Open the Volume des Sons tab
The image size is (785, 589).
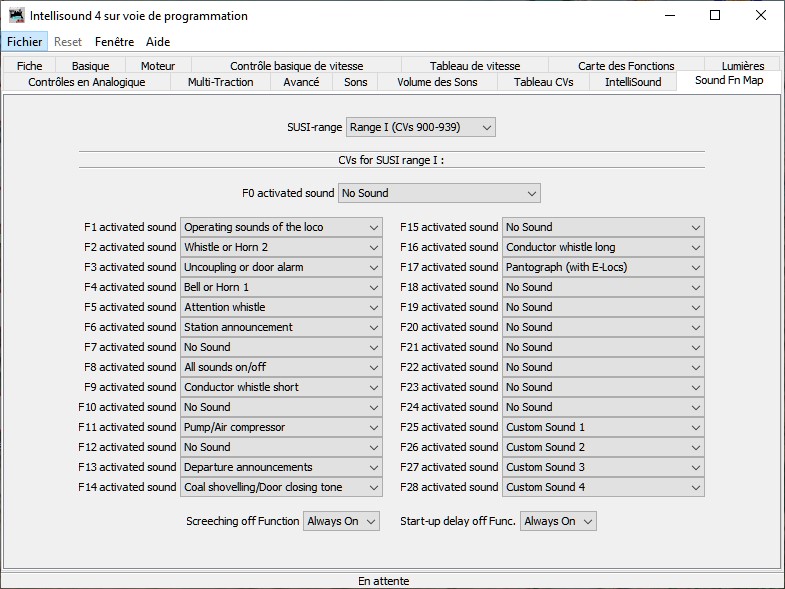[437, 82]
